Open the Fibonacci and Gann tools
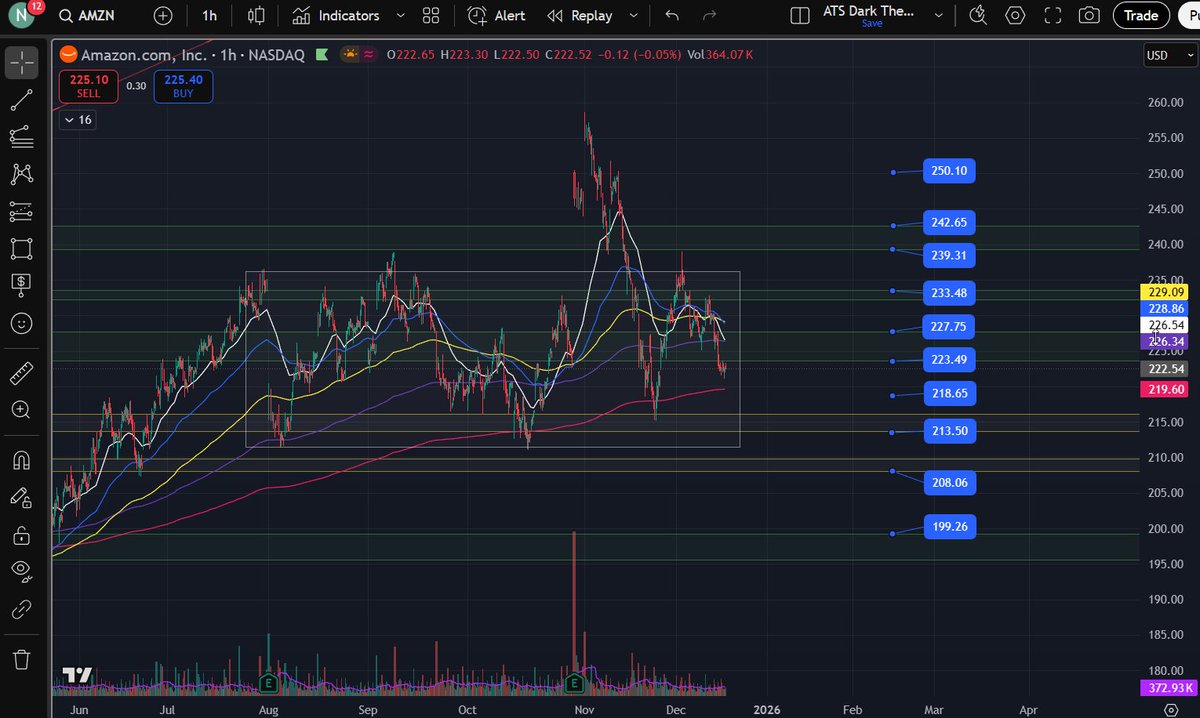The width and height of the screenshot is (1200, 718). 21,137
